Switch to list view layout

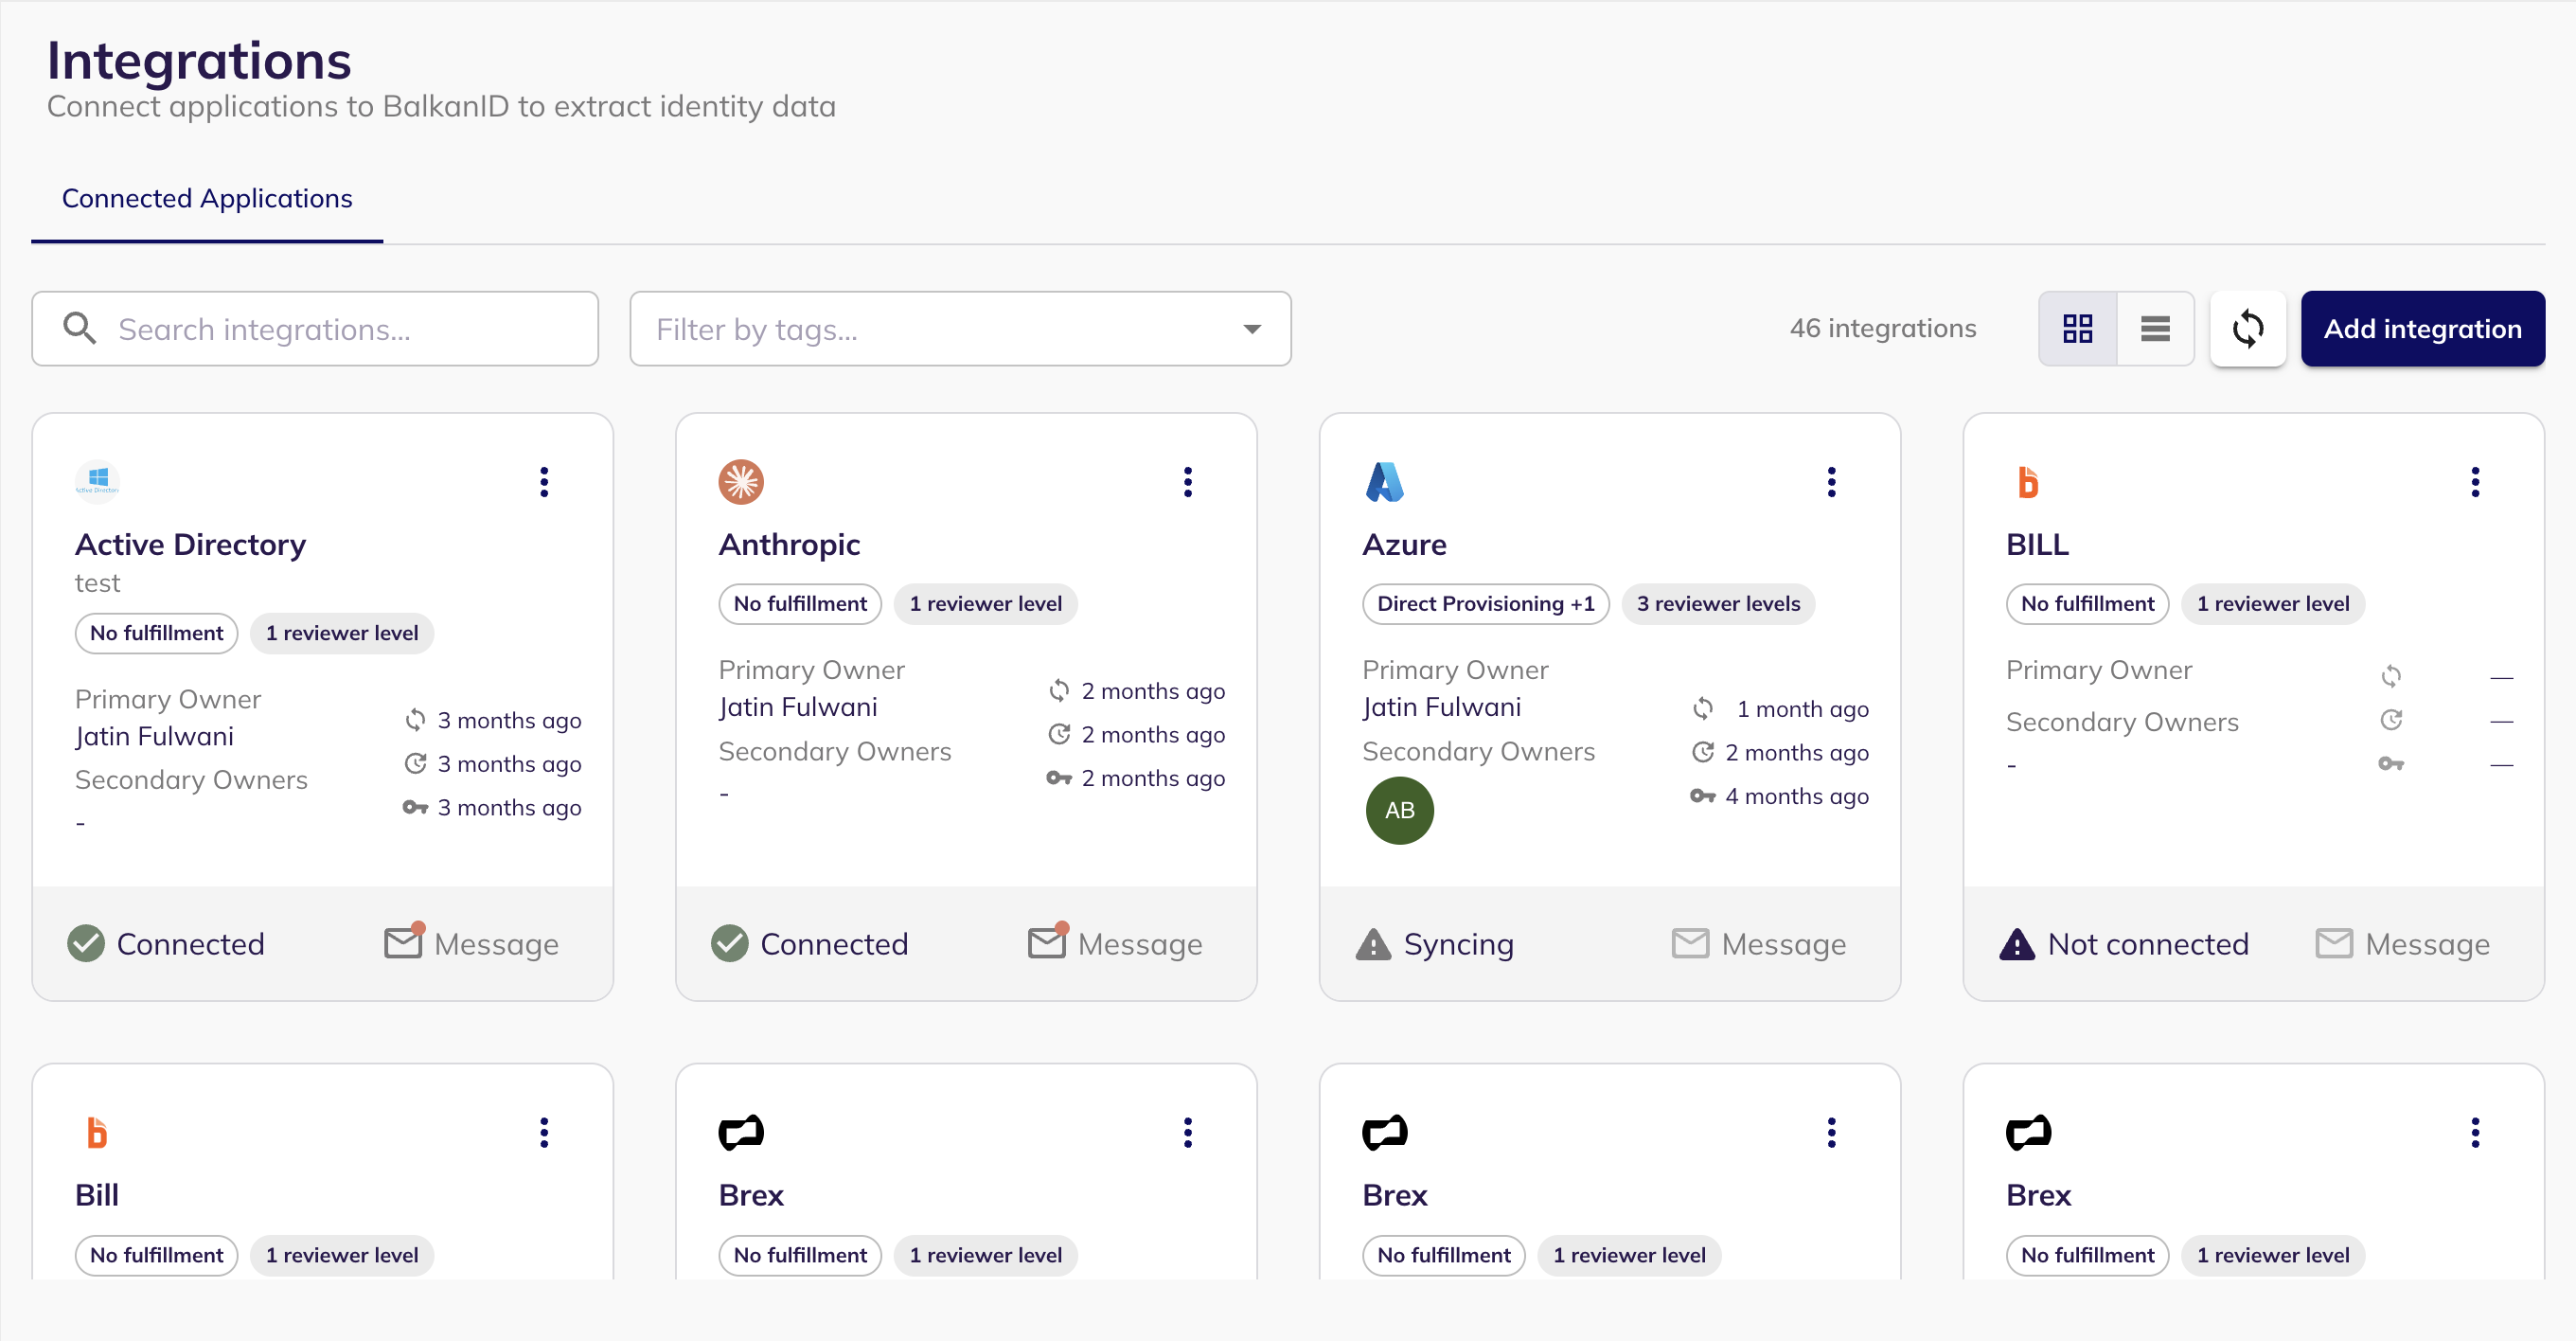(2155, 328)
